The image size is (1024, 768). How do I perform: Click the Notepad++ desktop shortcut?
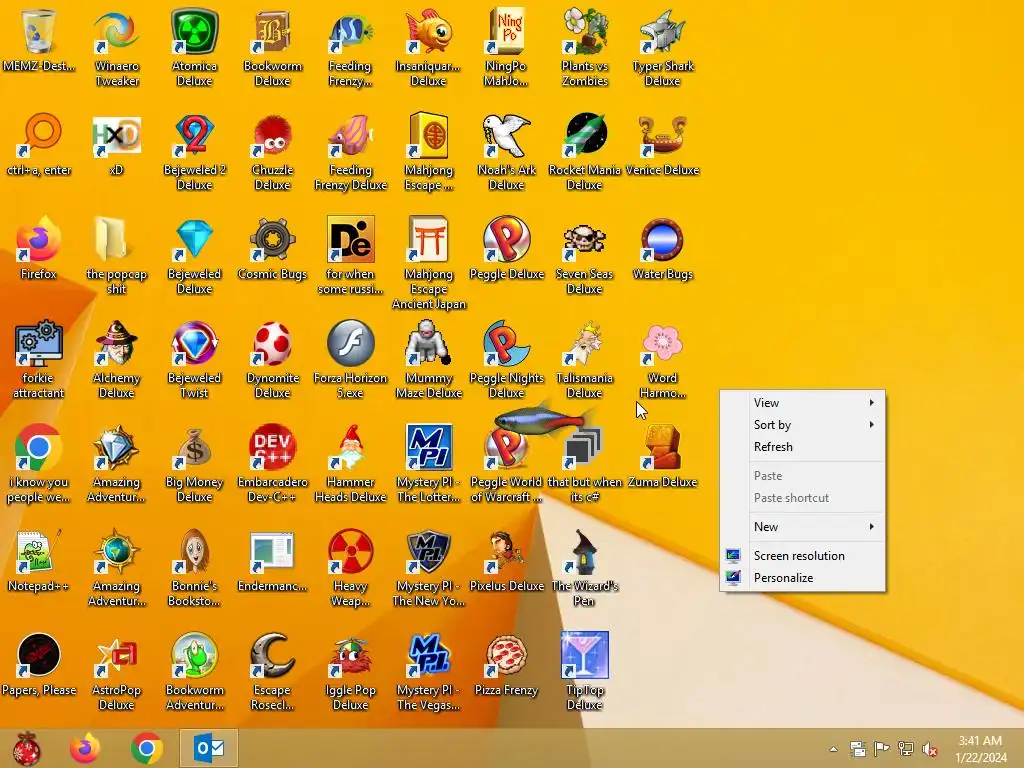click(x=39, y=551)
